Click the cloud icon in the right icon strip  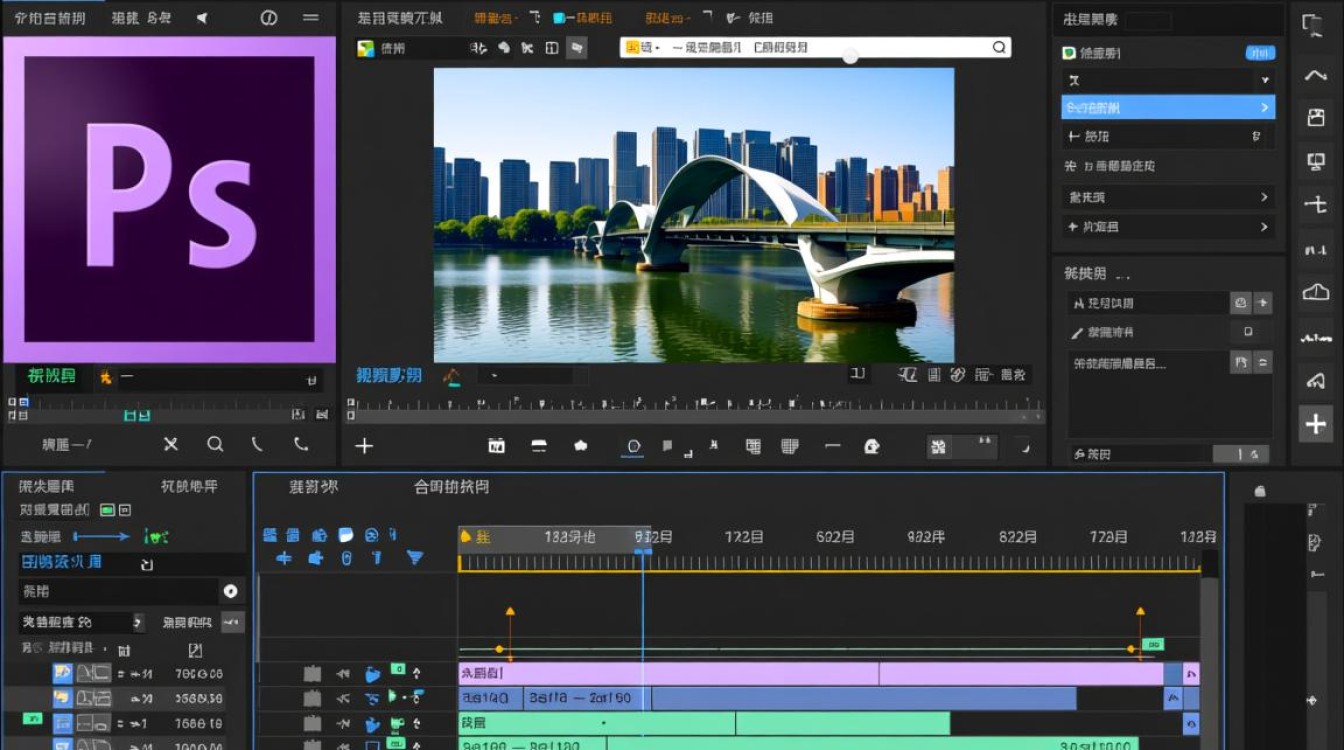(1315, 292)
